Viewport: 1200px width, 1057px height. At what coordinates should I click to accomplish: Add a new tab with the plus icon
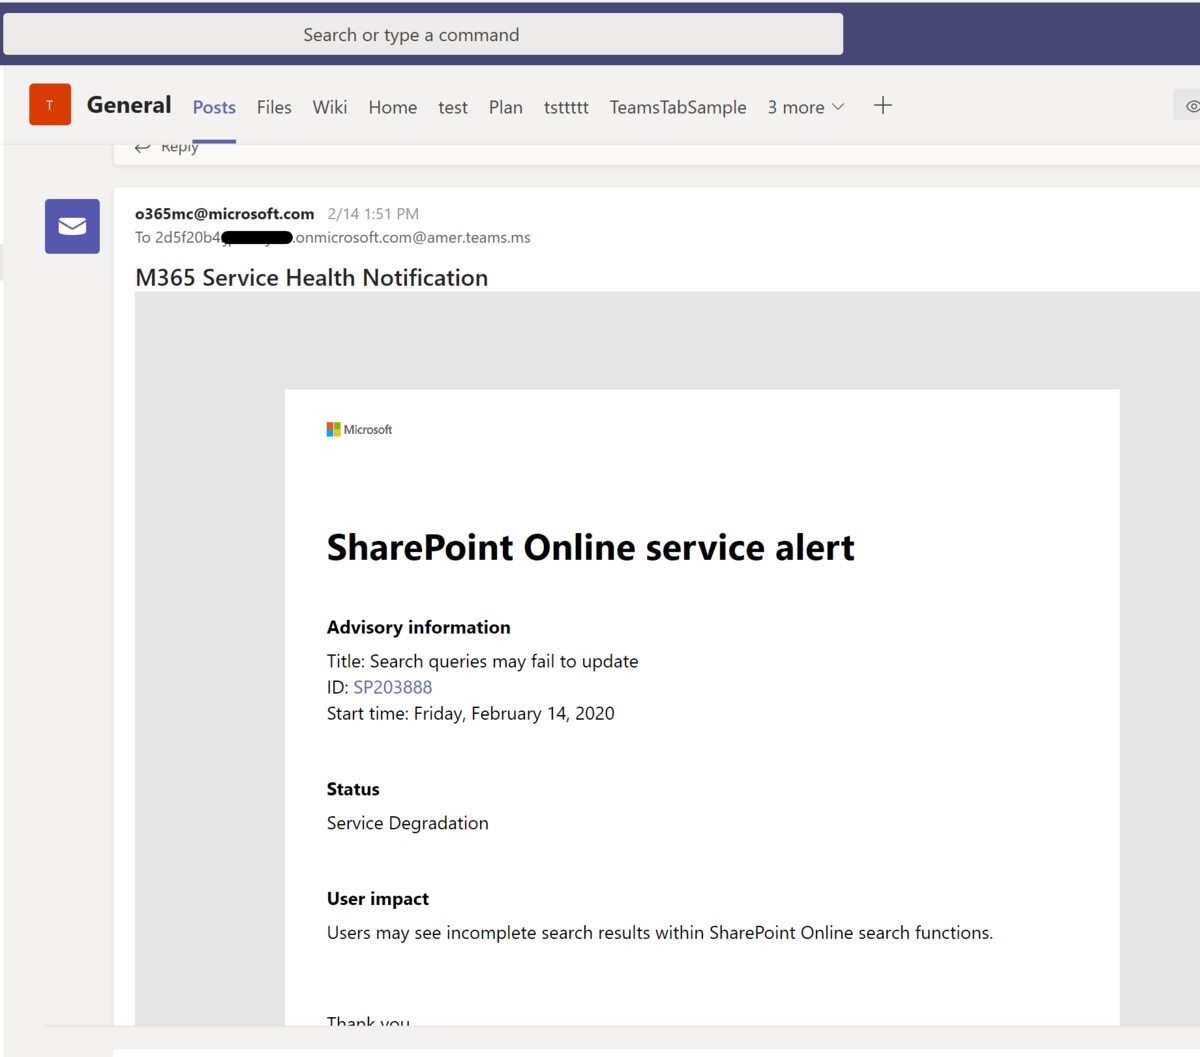[882, 106]
